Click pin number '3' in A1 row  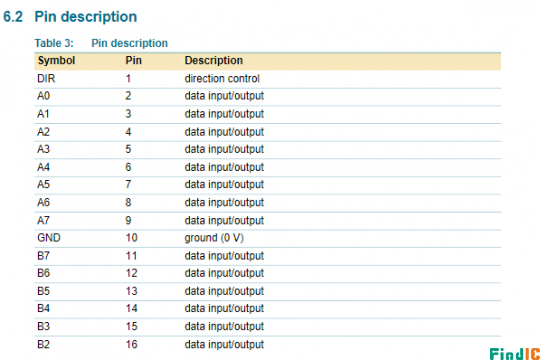[x=128, y=114]
